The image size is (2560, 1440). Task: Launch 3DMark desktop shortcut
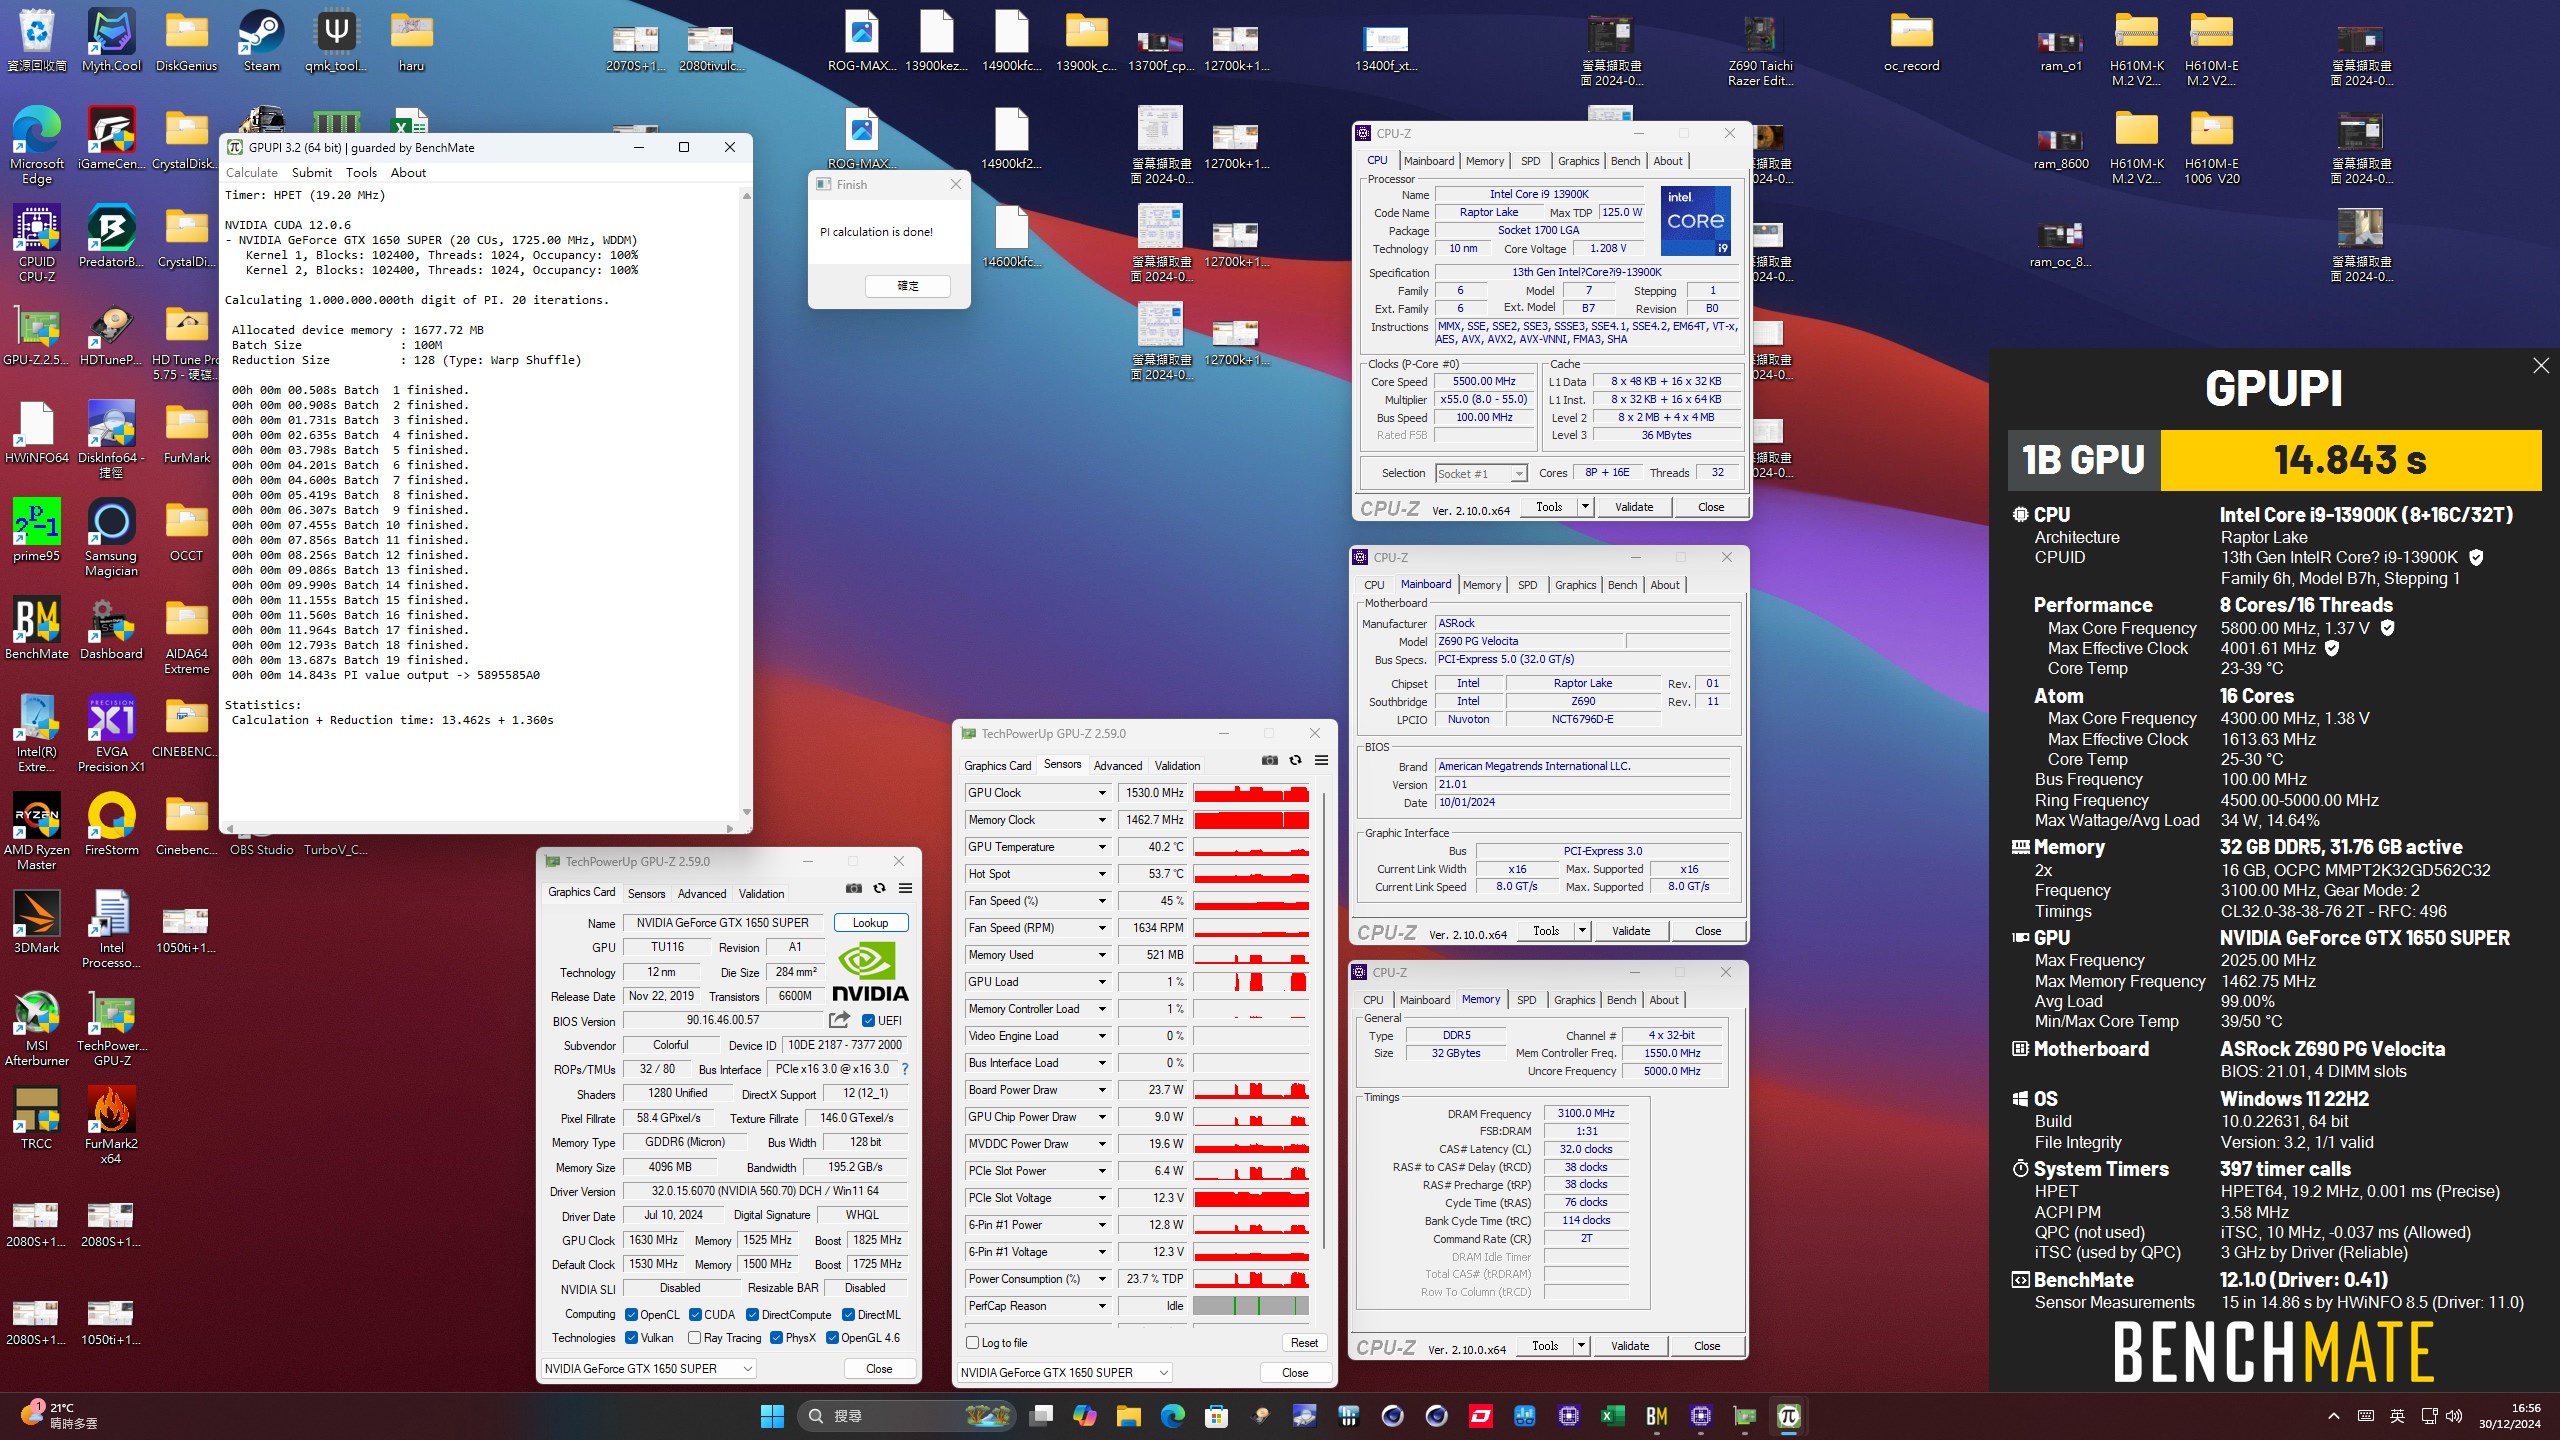tap(37, 923)
